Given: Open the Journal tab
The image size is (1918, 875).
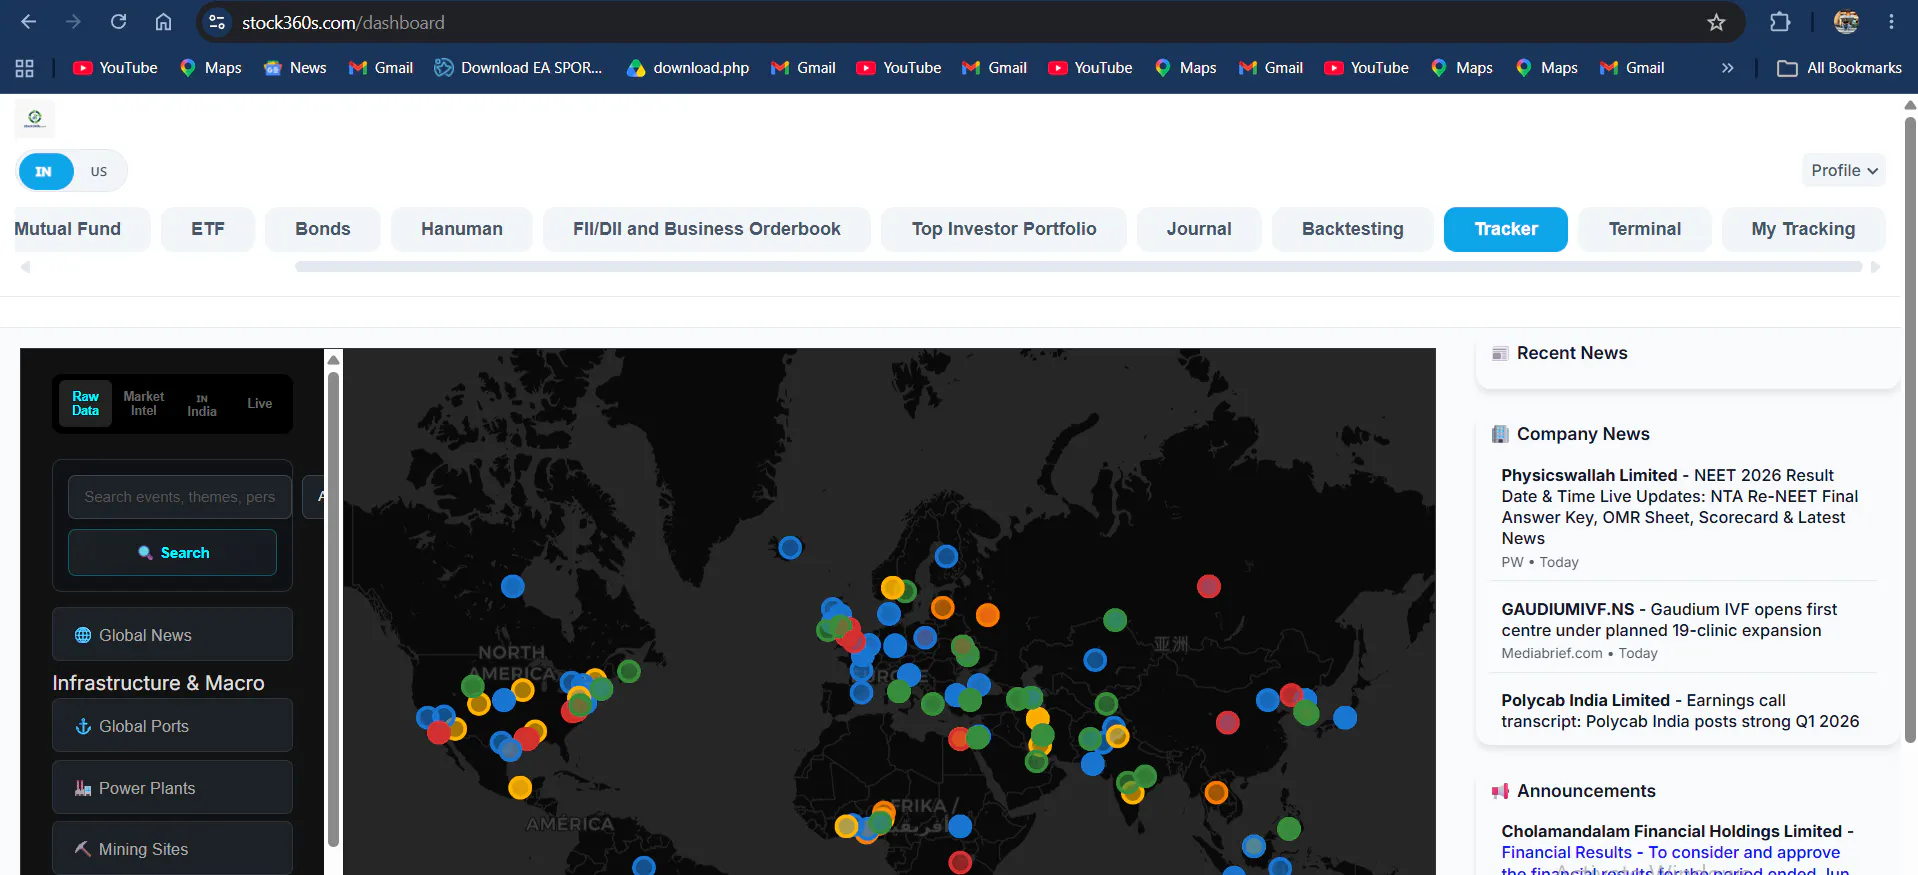Looking at the screenshot, I should tap(1199, 229).
